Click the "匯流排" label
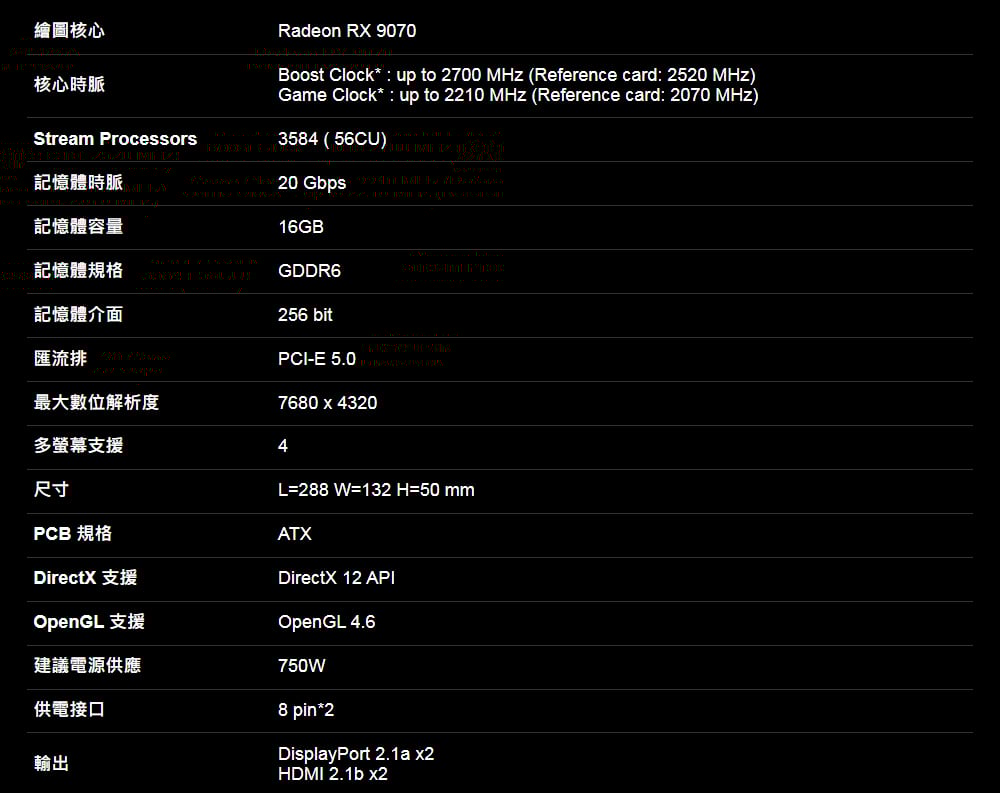The height and width of the screenshot is (793, 1000). [x=60, y=359]
